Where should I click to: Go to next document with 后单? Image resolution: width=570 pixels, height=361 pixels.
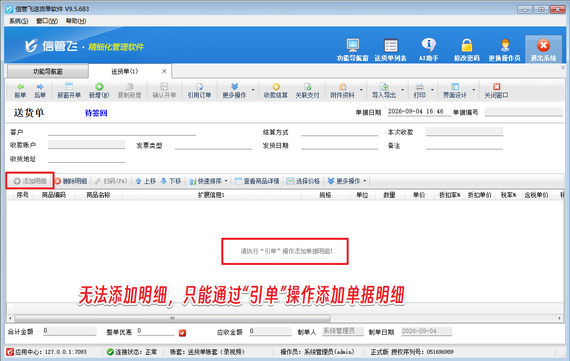40,90
